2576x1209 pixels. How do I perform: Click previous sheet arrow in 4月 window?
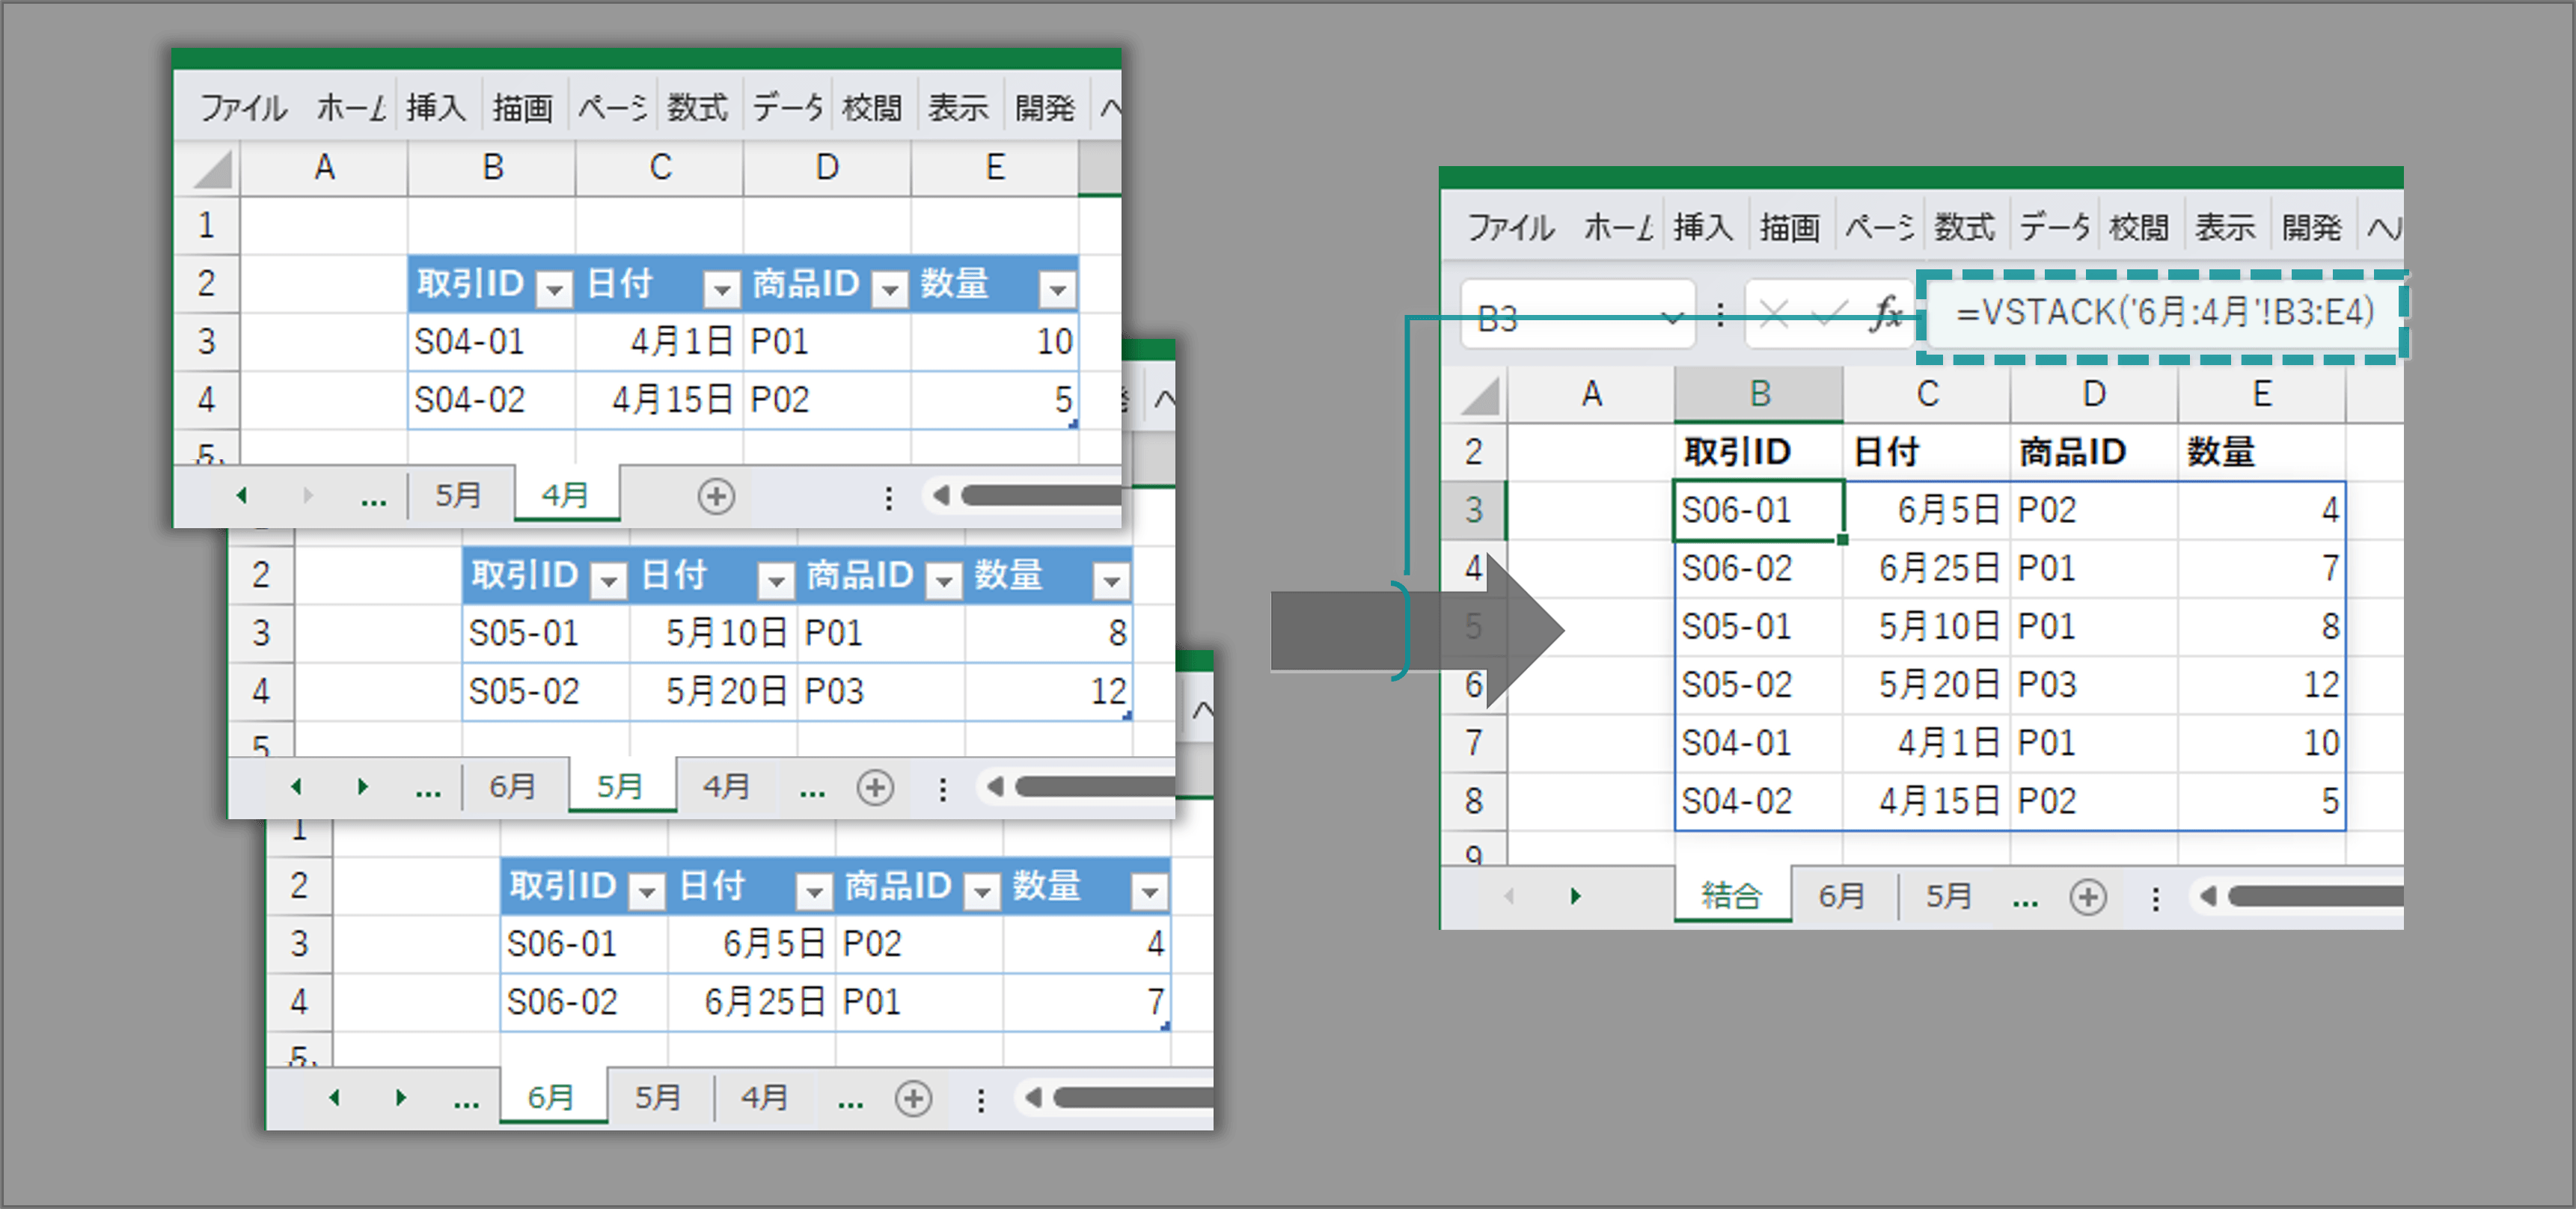pyautogui.click(x=242, y=495)
